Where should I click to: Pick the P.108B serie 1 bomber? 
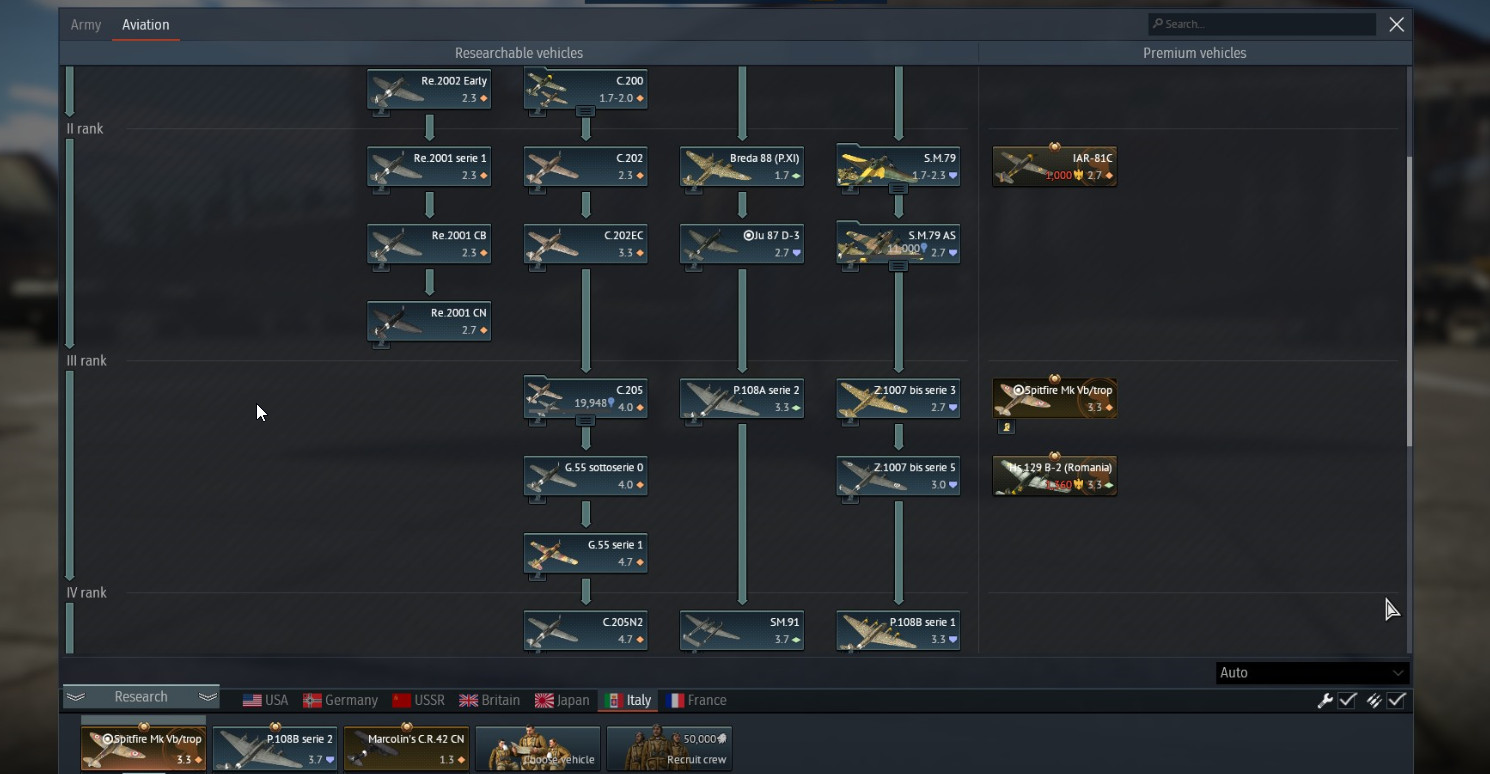pyautogui.click(x=898, y=631)
